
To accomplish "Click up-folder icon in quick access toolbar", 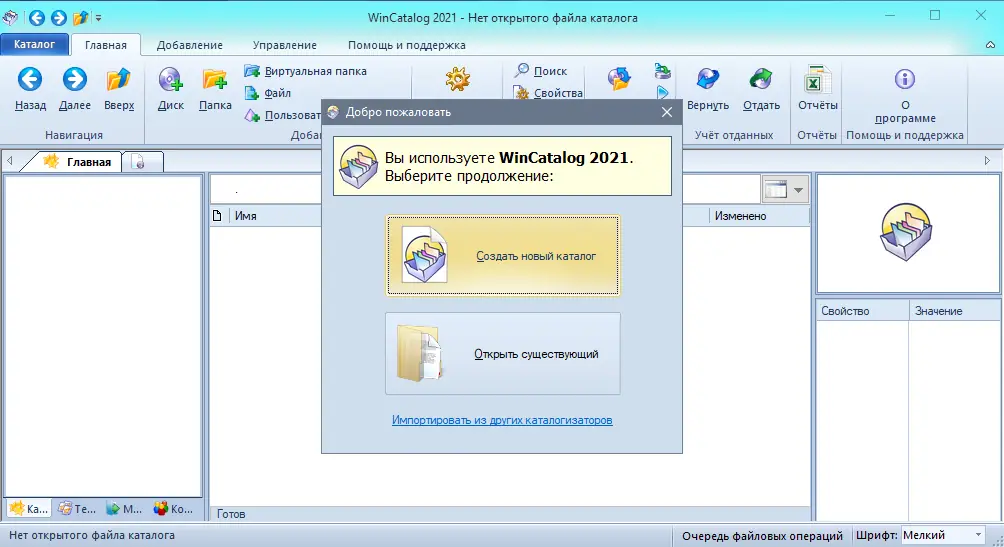I will (80, 18).
